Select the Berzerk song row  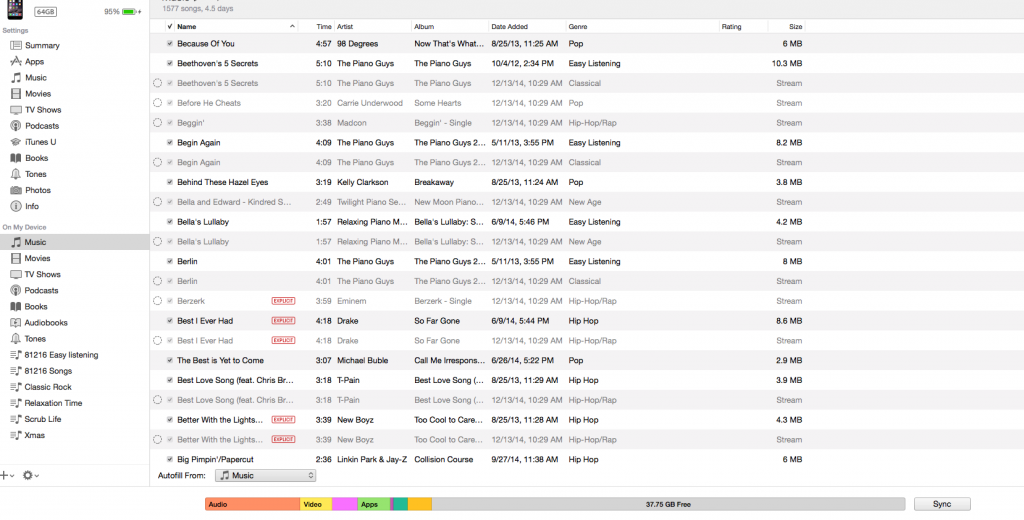pos(477,301)
